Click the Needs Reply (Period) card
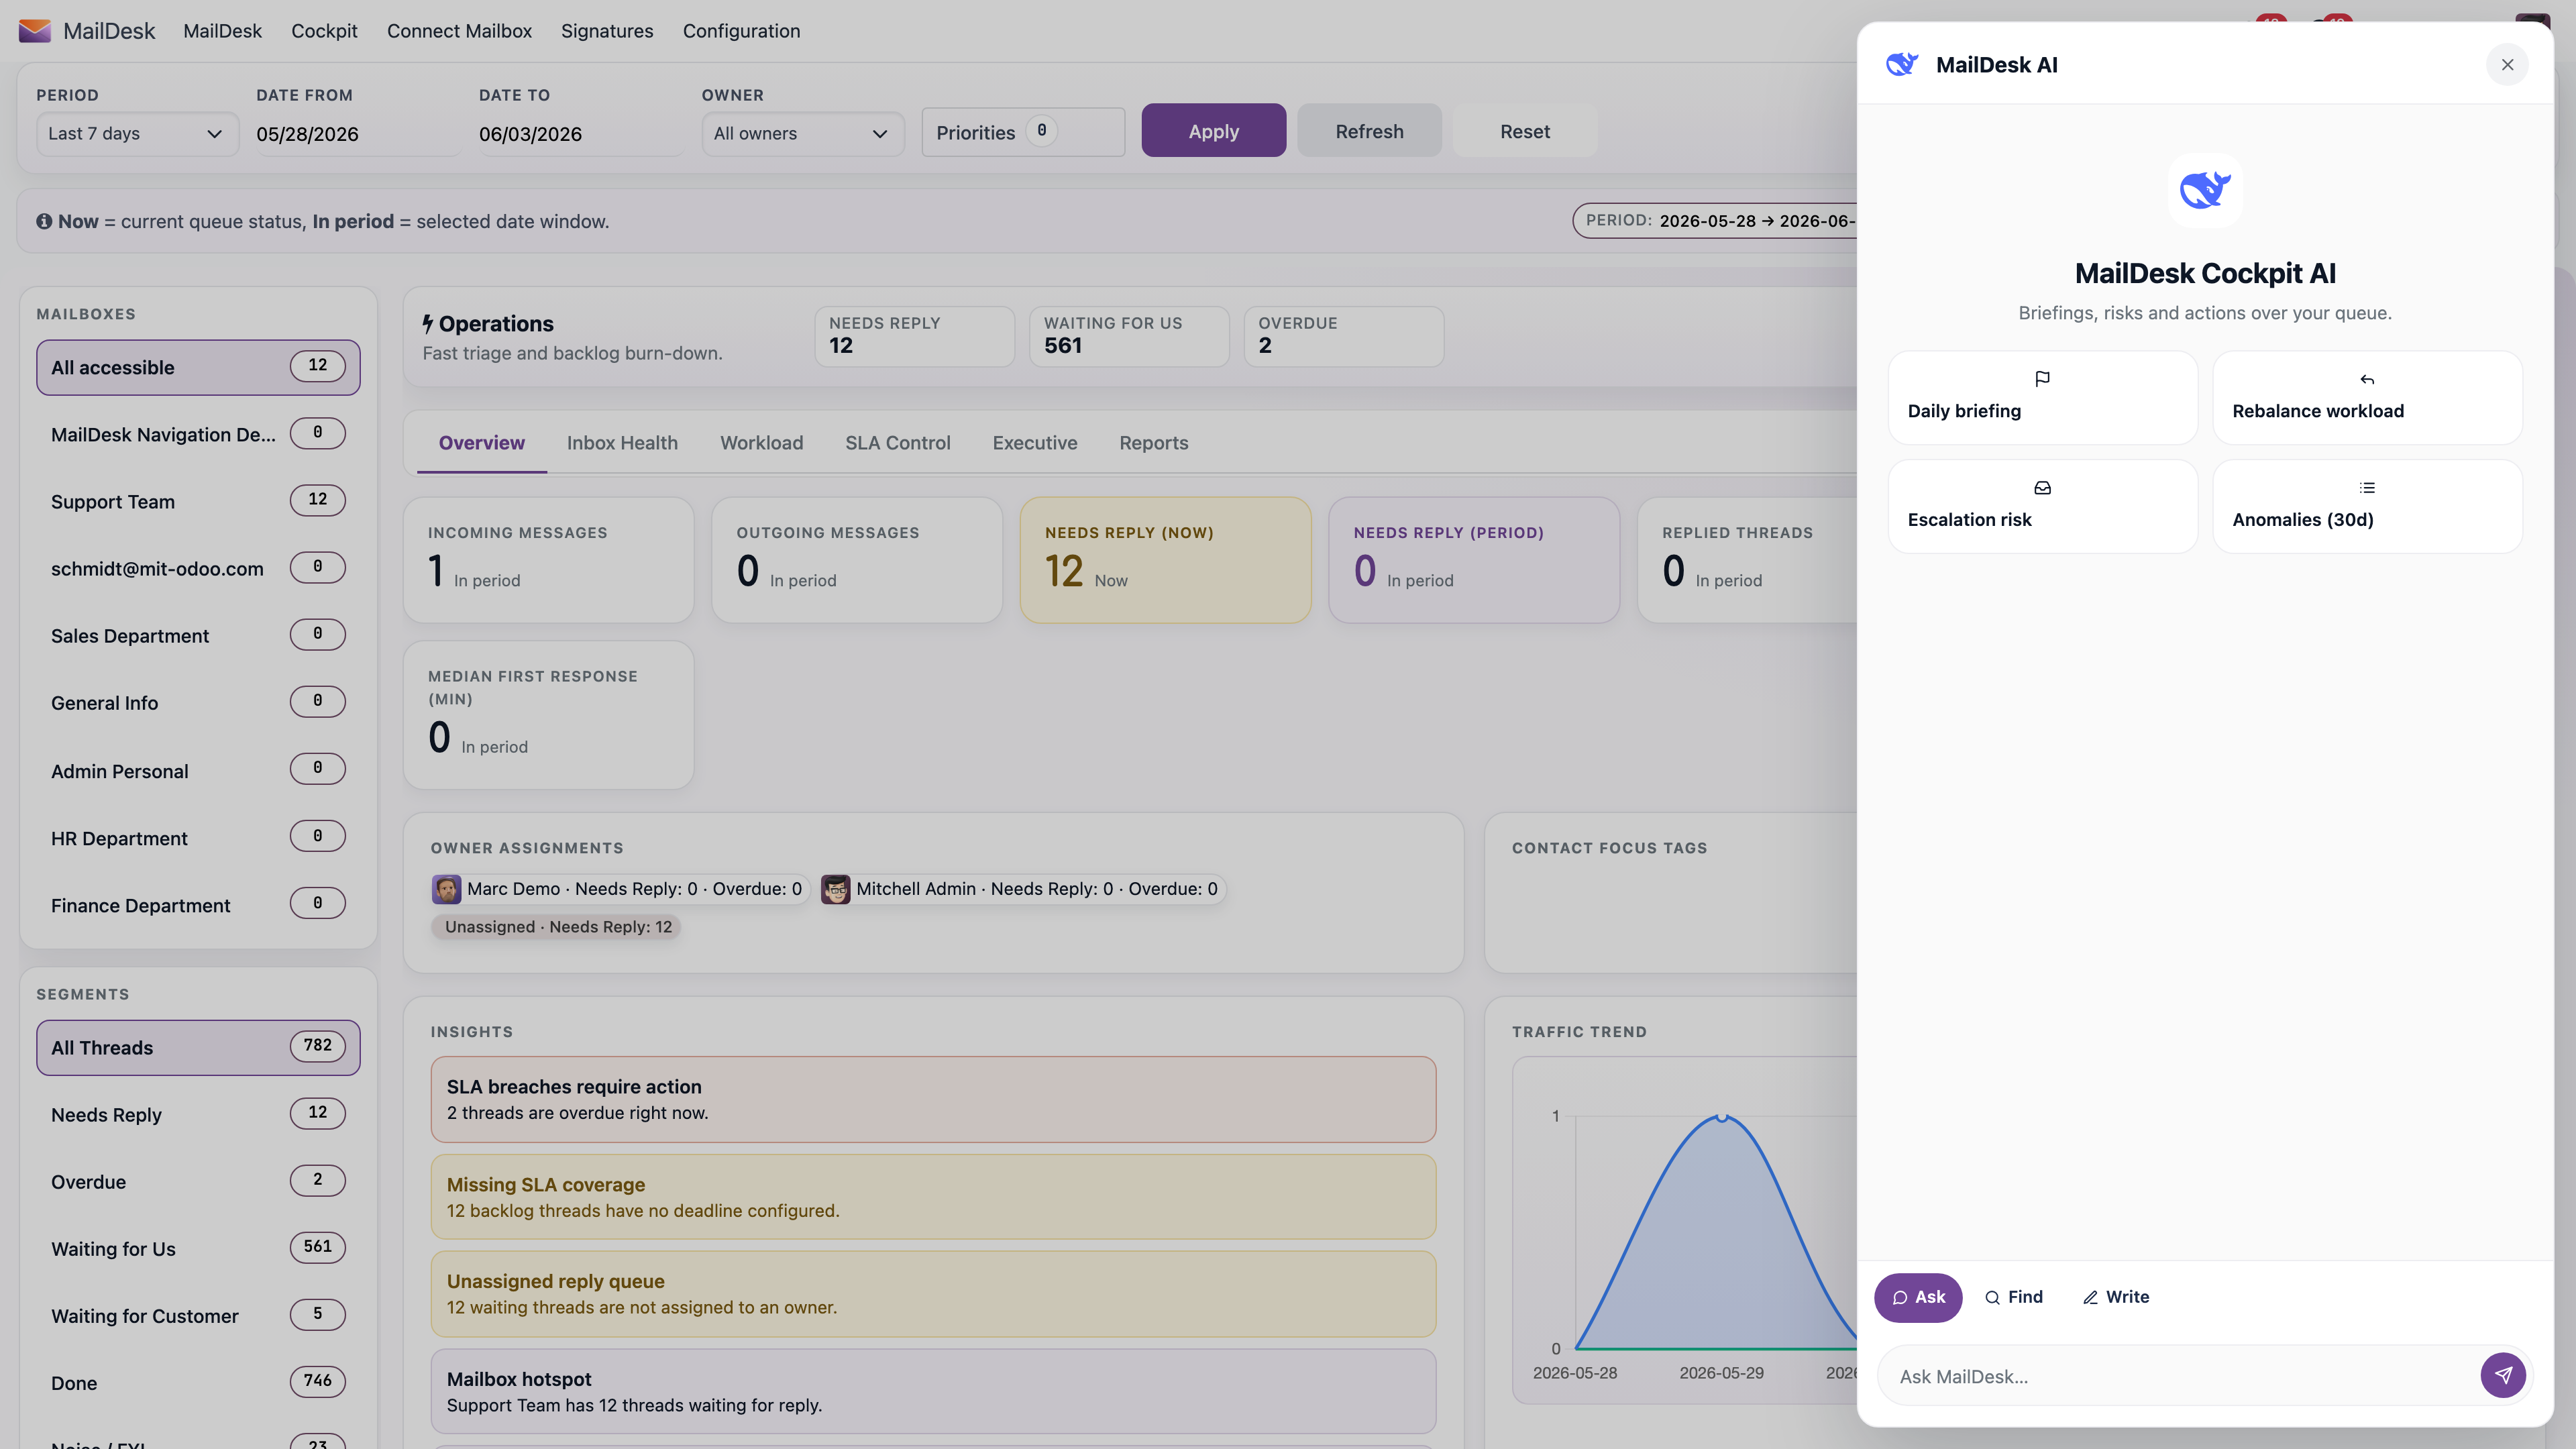The image size is (2576, 1449). [x=1474, y=560]
